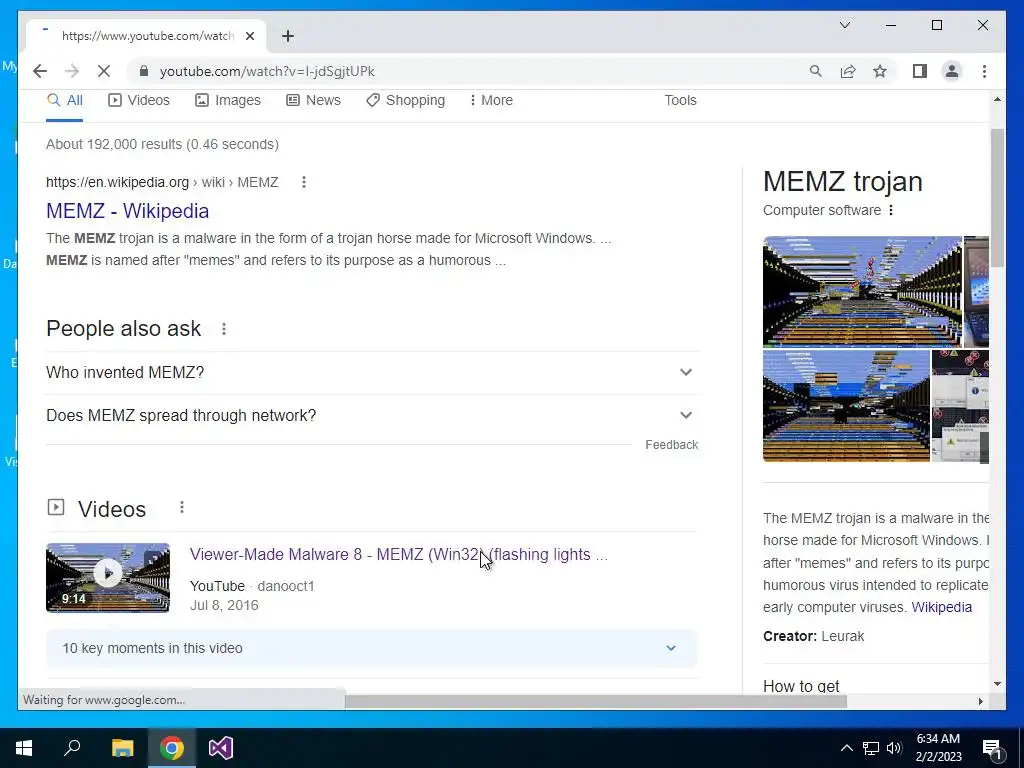Open the More search options menu
This screenshot has width=1024, height=768.
491,101
